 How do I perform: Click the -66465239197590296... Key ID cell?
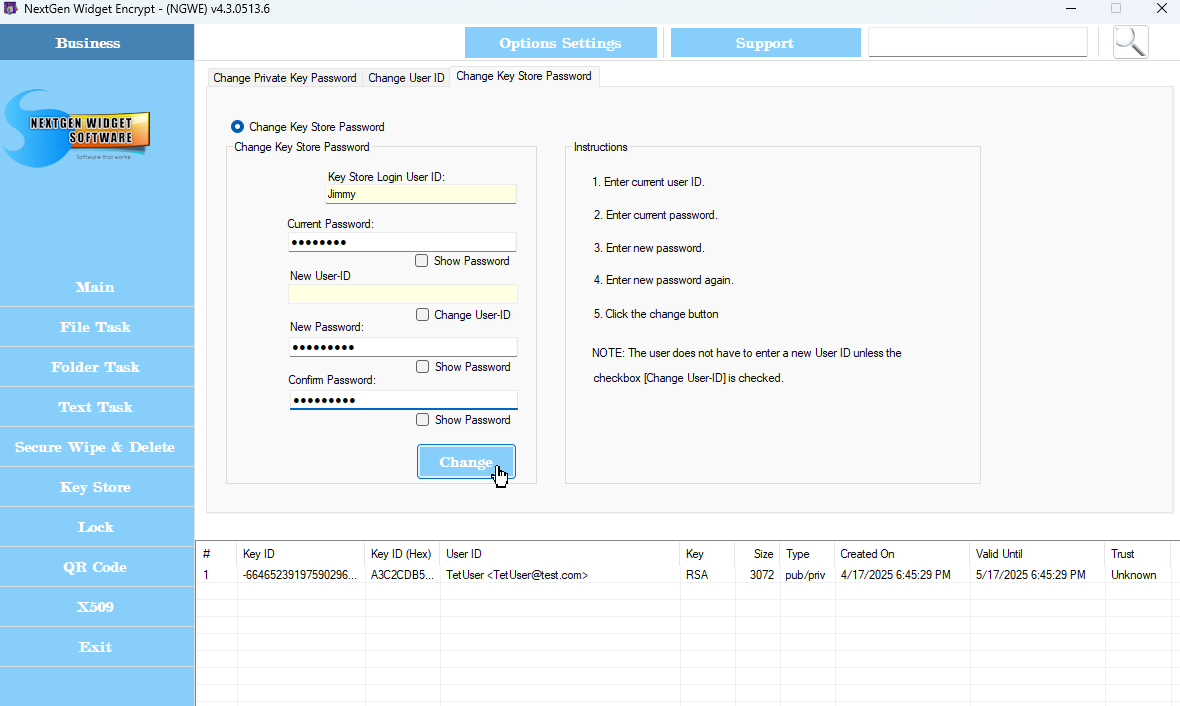point(301,575)
